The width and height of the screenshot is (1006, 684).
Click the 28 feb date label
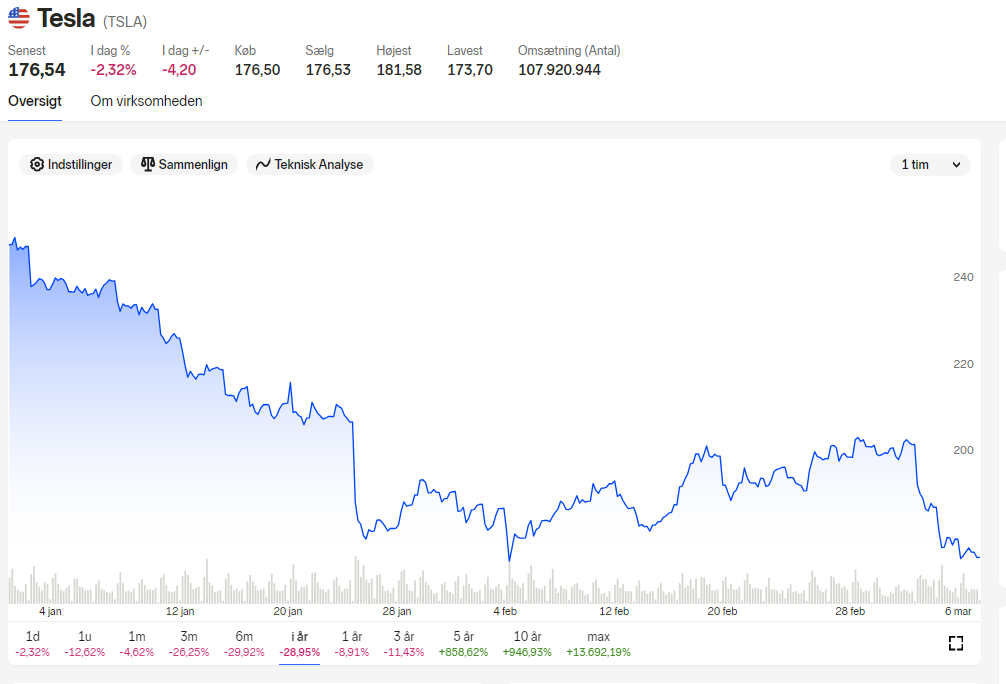pyautogui.click(x=850, y=611)
